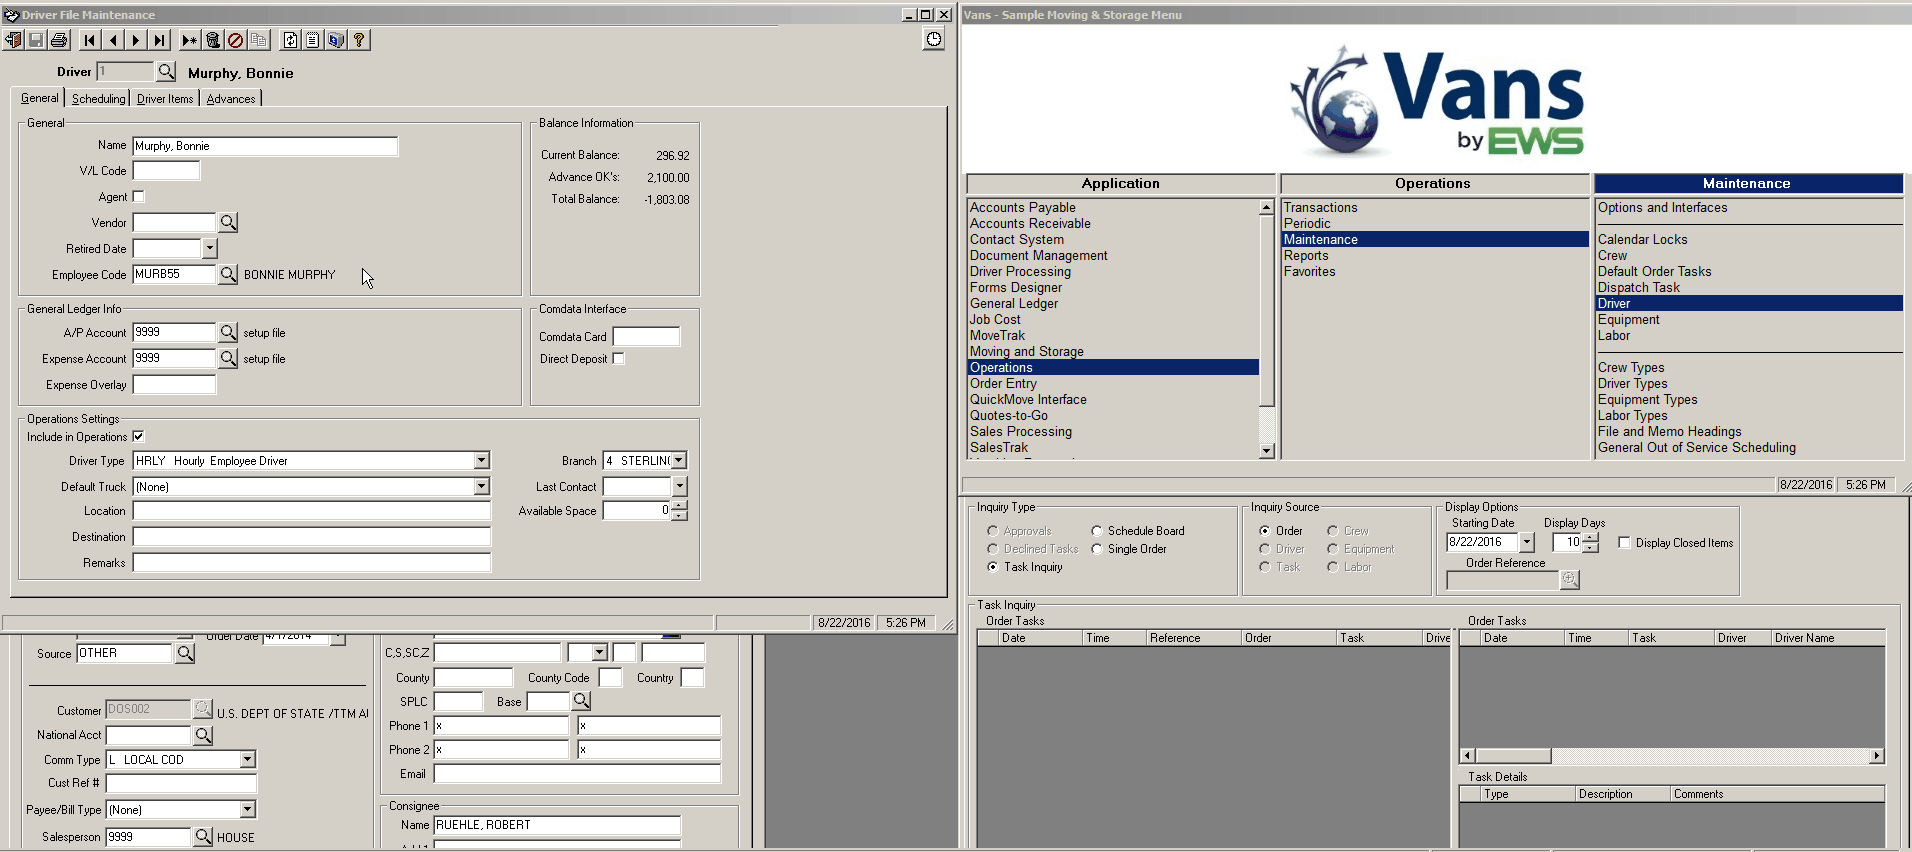Expand the Default Truck dropdown

click(x=482, y=486)
